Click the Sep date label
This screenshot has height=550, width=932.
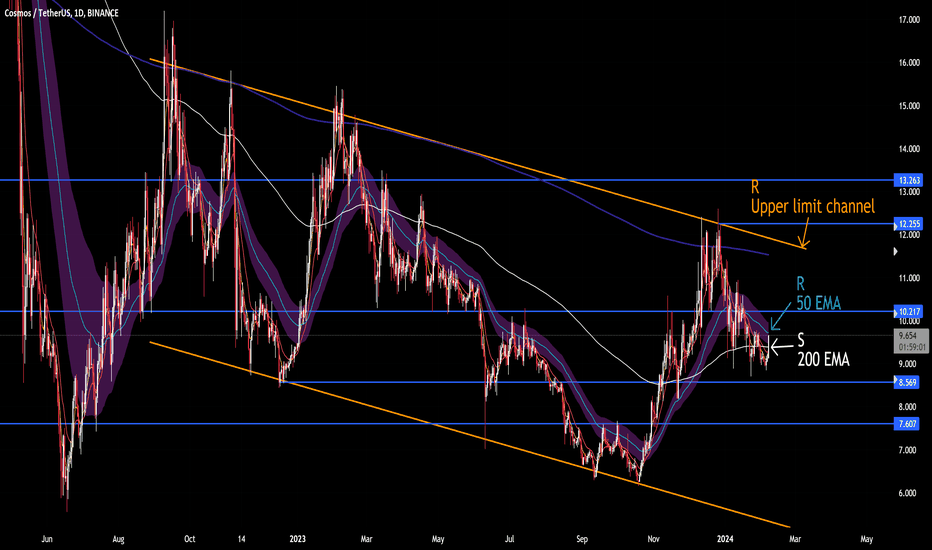[582, 539]
